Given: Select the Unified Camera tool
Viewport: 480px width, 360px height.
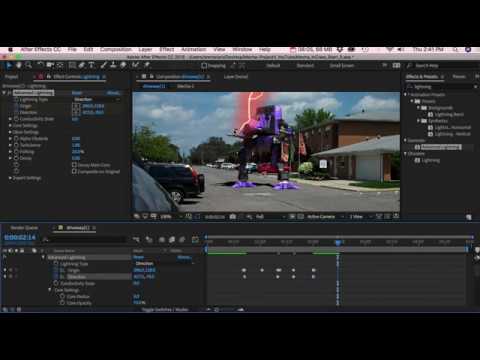Looking at the screenshot, I should coord(50,65).
